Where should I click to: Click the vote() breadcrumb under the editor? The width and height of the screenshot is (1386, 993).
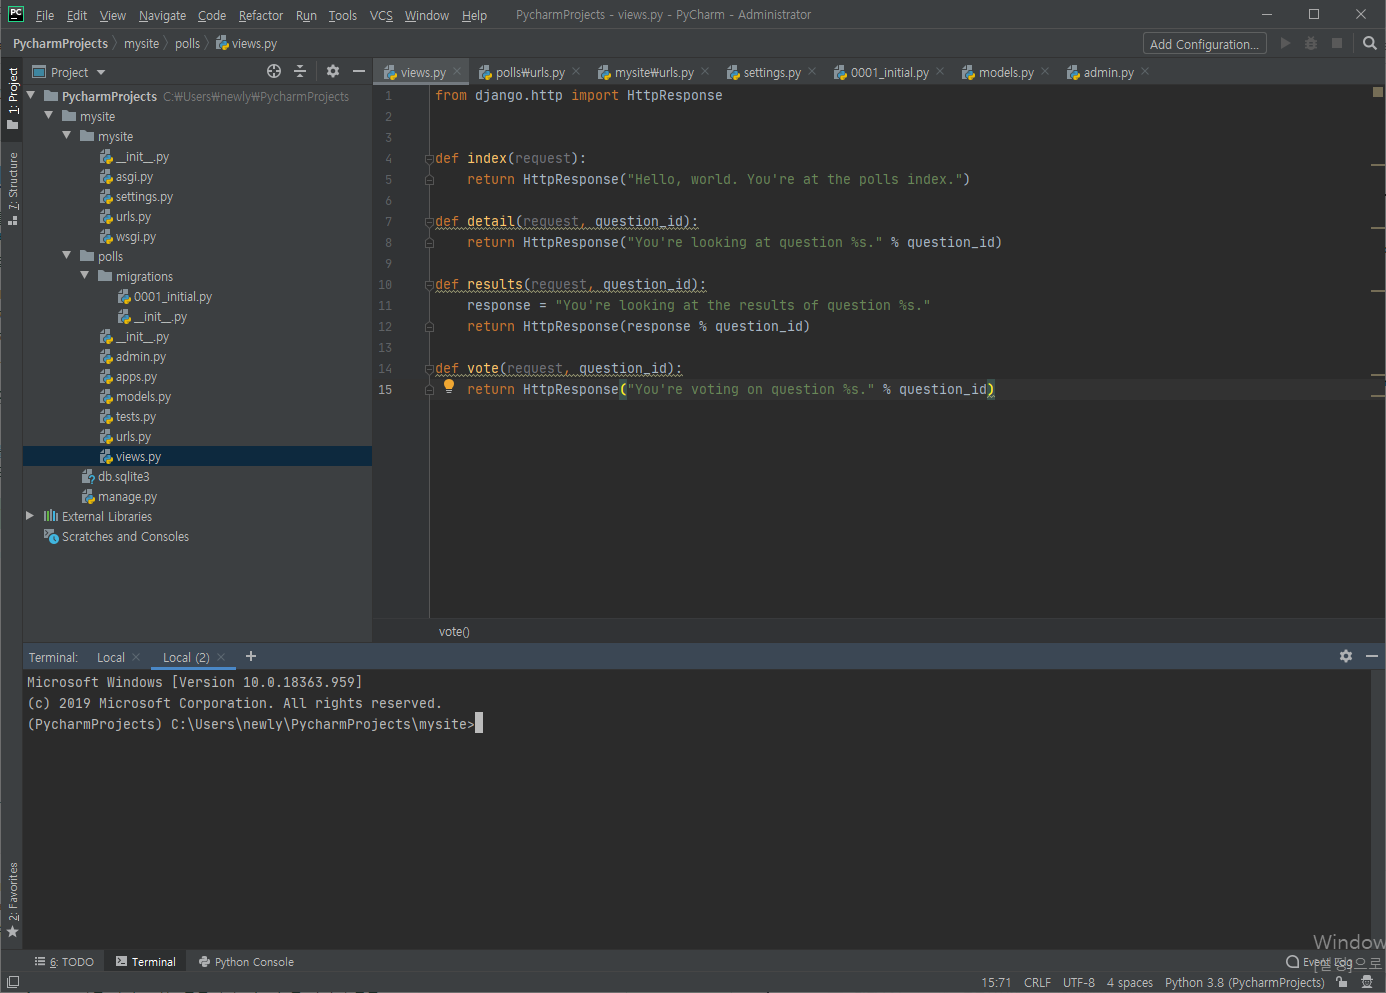pos(454,631)
